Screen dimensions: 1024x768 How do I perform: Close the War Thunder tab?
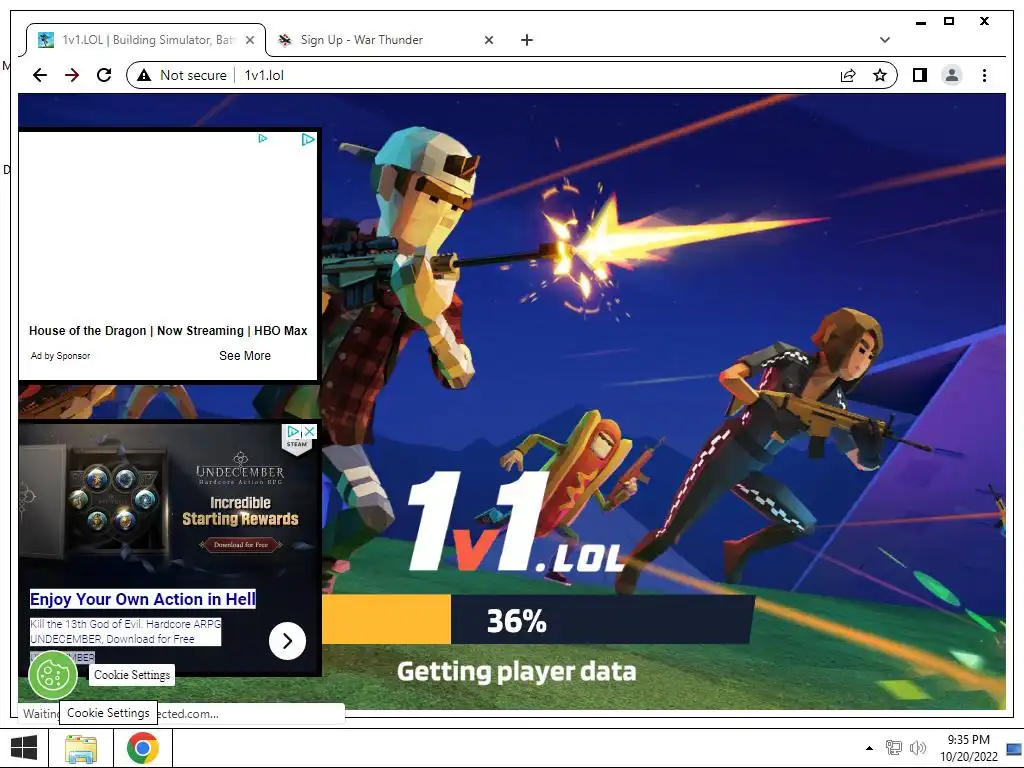(488, 40)
